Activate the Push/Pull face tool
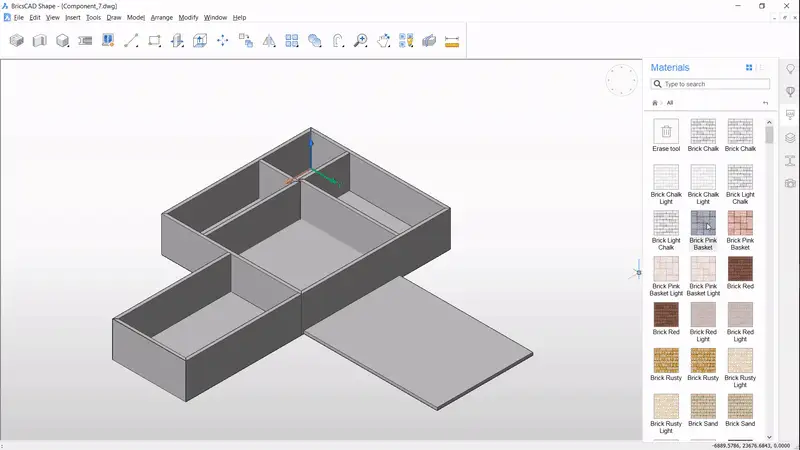800x450 pixels. click(177, 40)
